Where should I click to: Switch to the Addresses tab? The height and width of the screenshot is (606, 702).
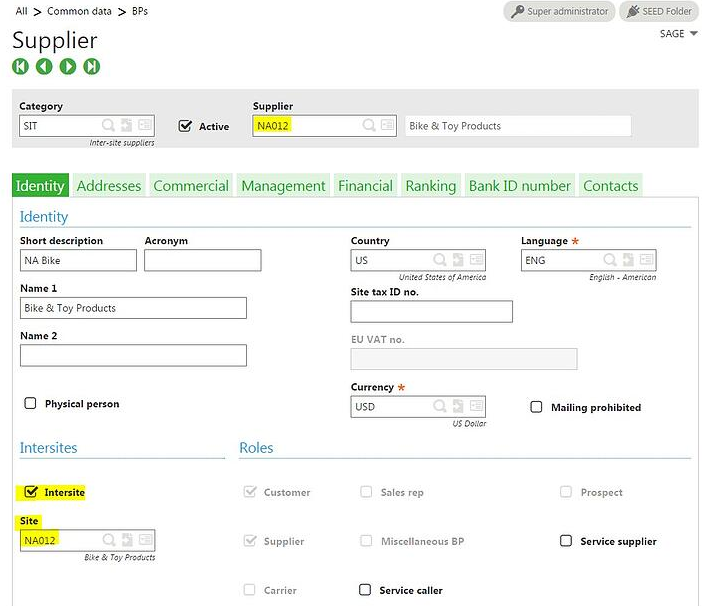(109, 185)
